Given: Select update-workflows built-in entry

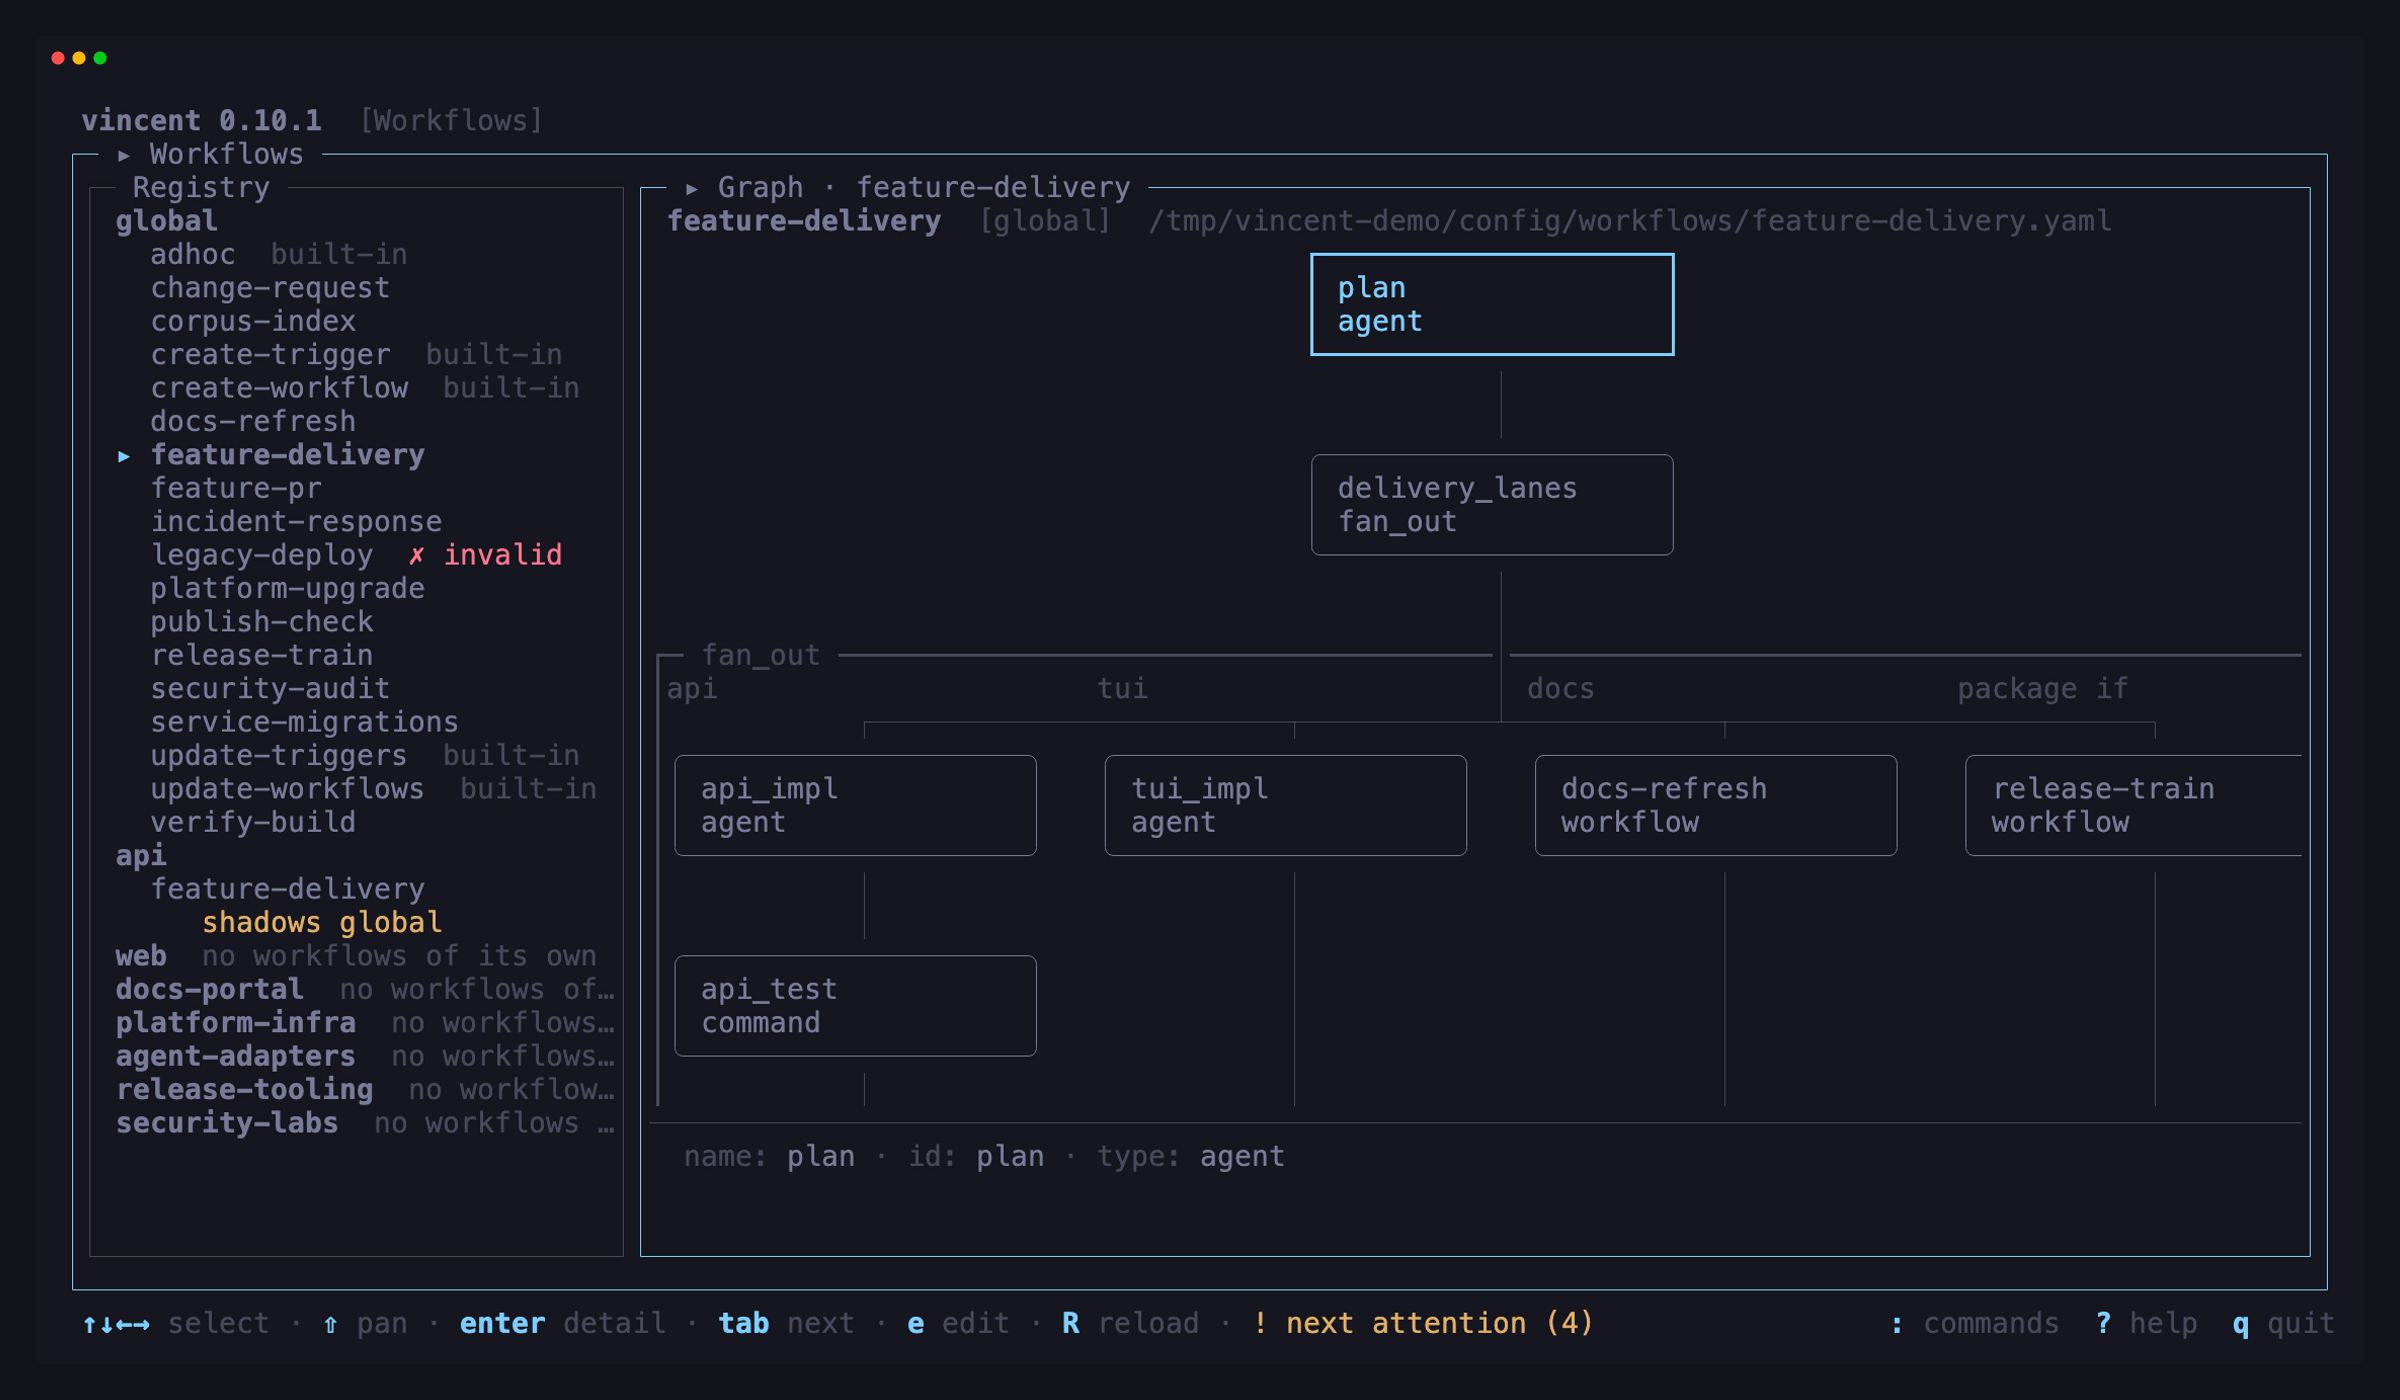Looking at the screenshot, I should [373, 789].
